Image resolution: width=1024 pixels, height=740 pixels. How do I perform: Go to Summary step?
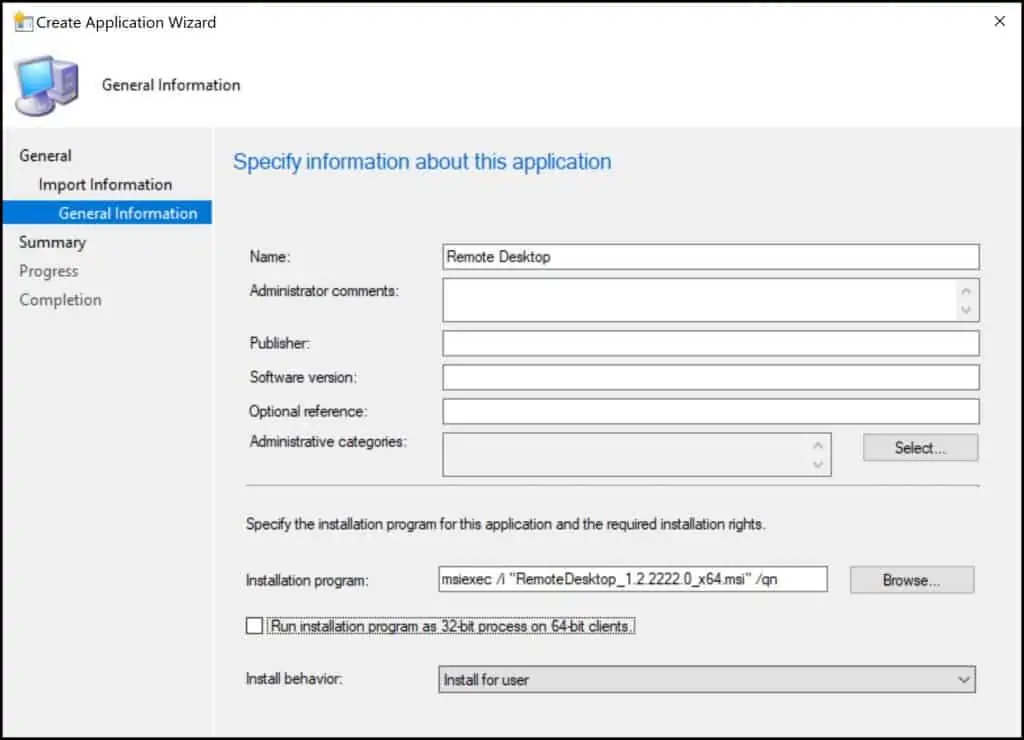click(52, 242)
